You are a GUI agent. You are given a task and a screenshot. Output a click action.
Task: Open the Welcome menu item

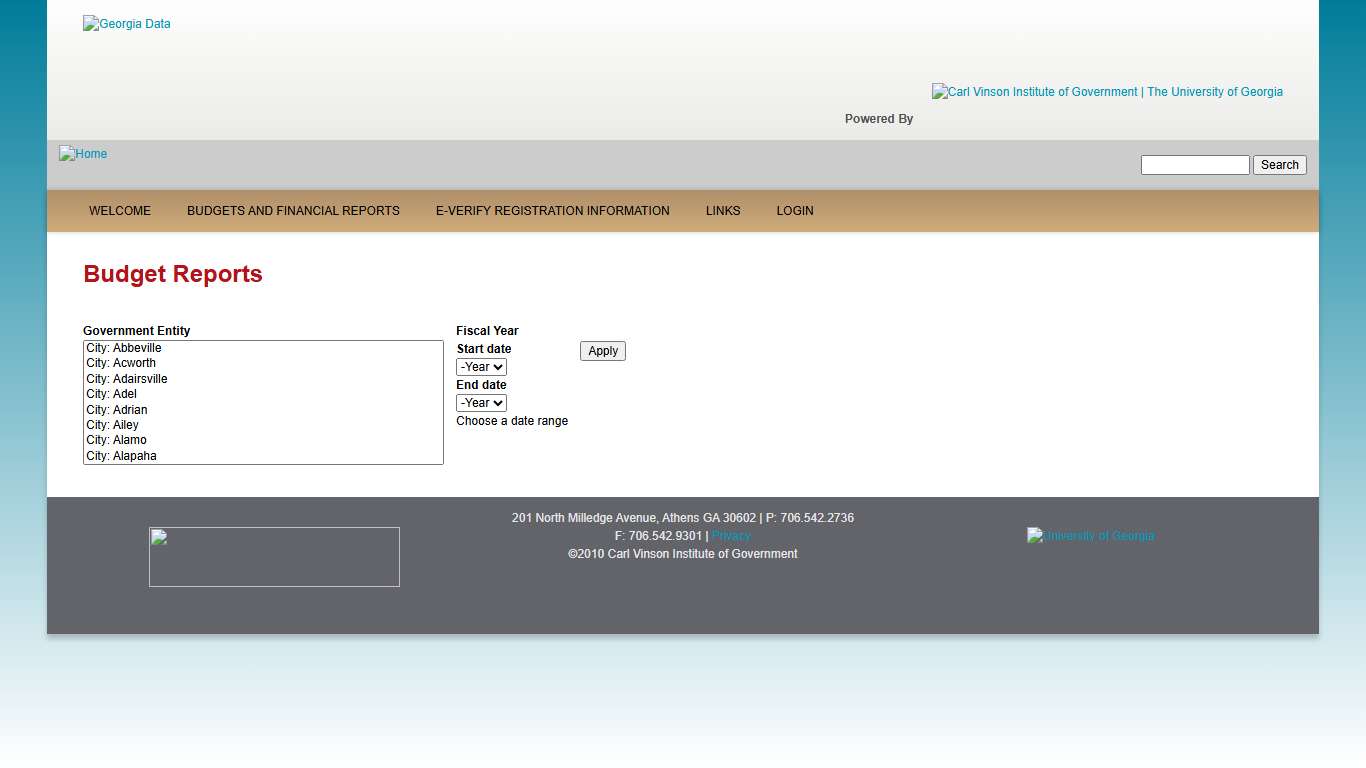click(120, 211)
